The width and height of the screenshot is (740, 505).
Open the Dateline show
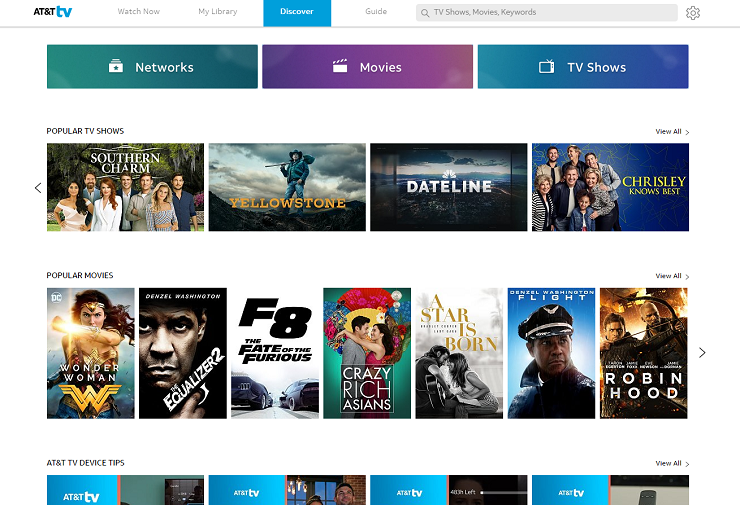tap(449, 187)
